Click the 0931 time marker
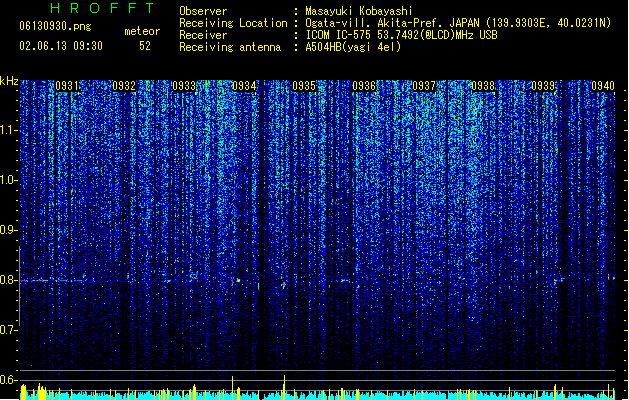 click(x=67, y=86)
